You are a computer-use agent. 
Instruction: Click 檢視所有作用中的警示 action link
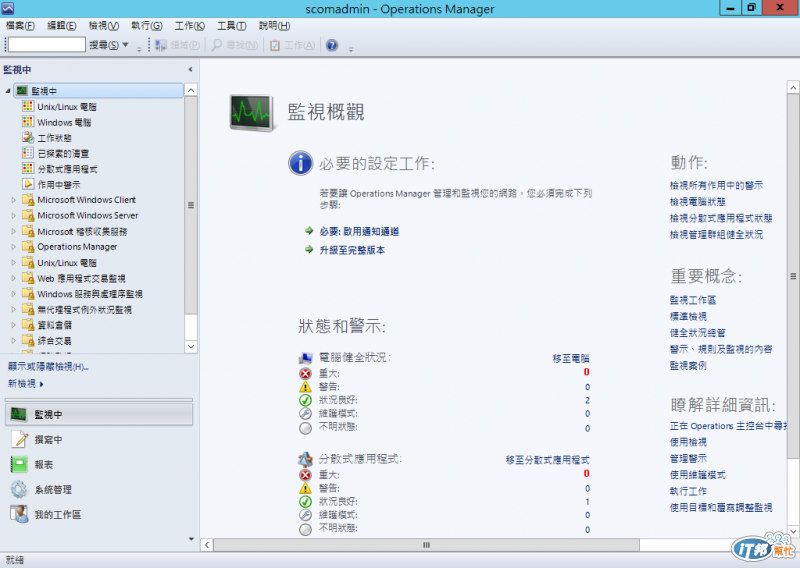click(x=716, y=185)
